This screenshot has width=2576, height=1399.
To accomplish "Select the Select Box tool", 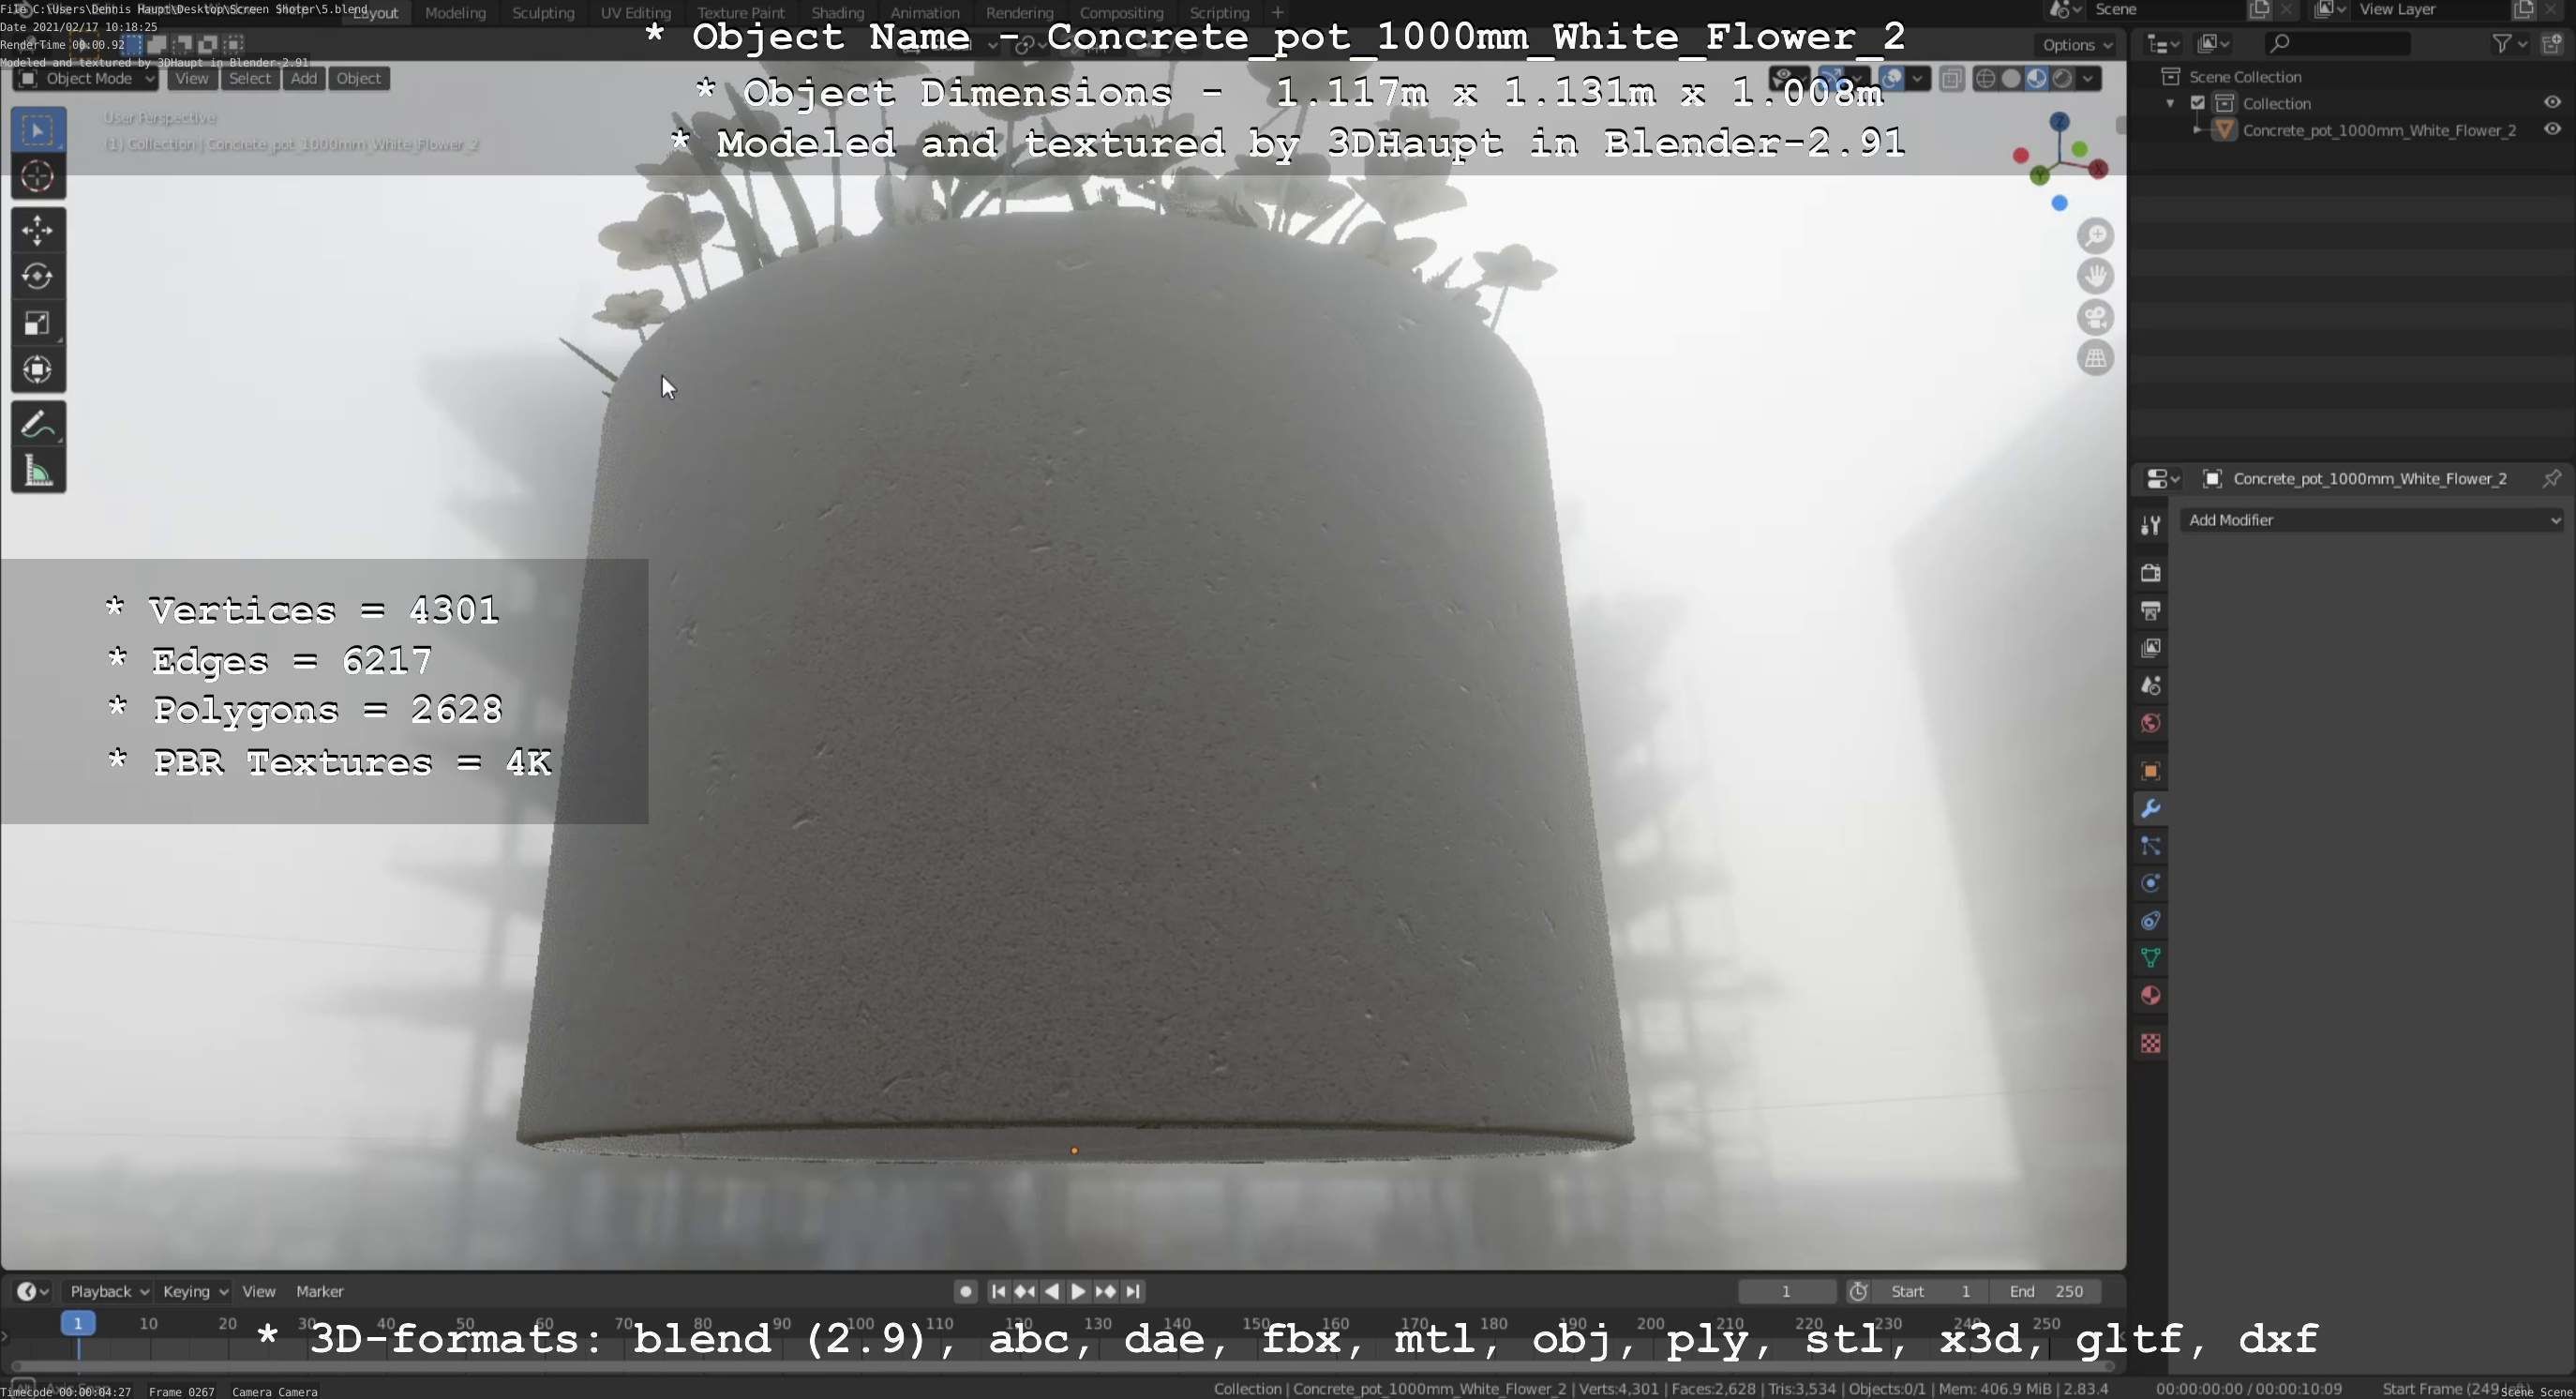I will pyautogui.click(x=38, y=130).
